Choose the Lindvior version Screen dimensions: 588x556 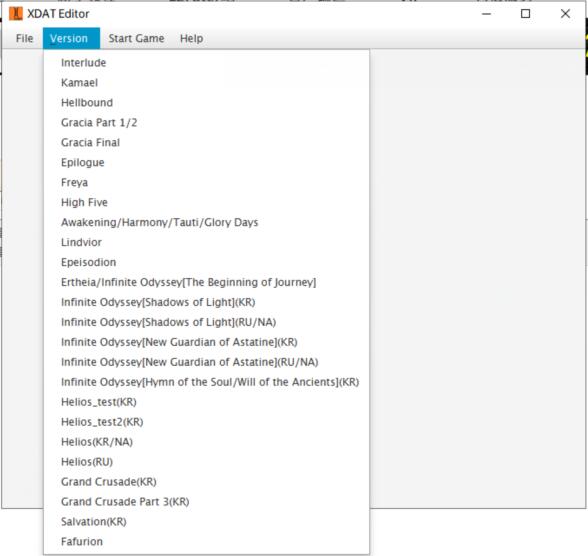206,242
